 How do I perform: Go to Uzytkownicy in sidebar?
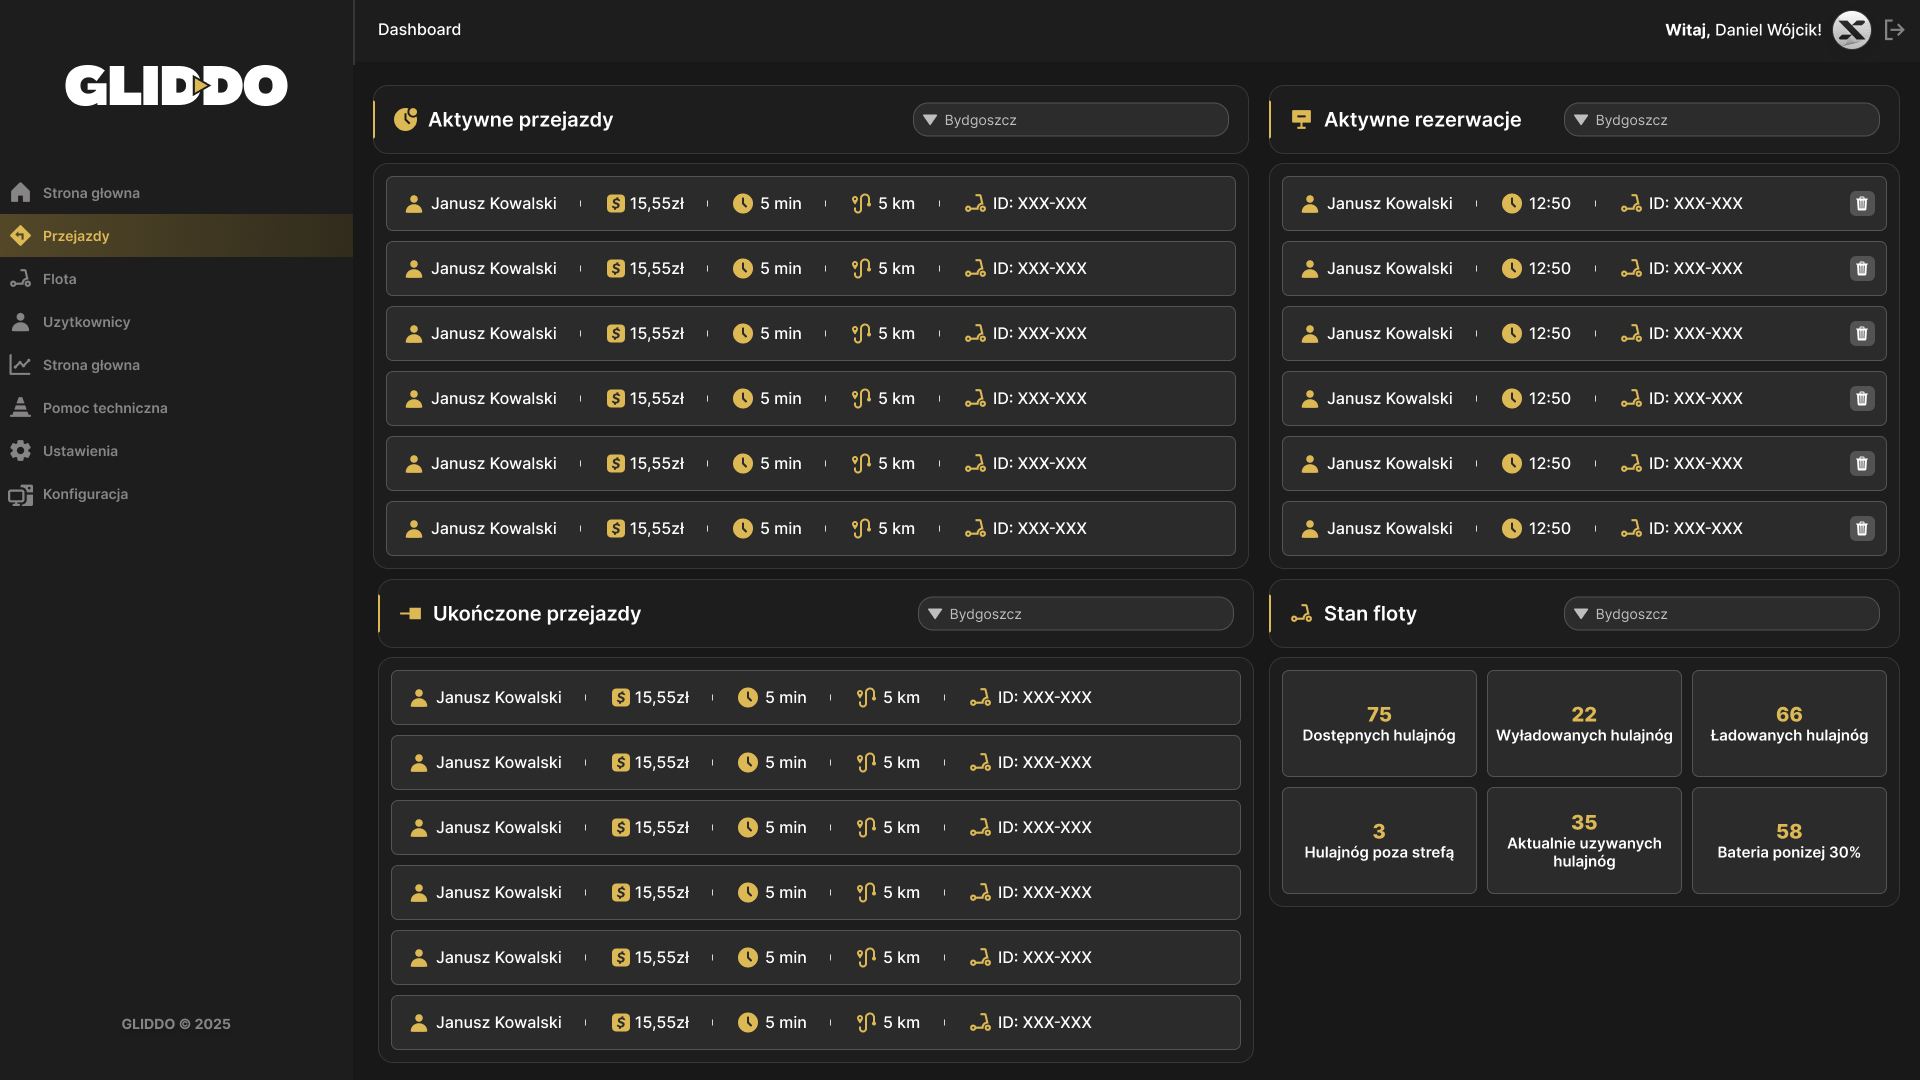tap(86, 322)
